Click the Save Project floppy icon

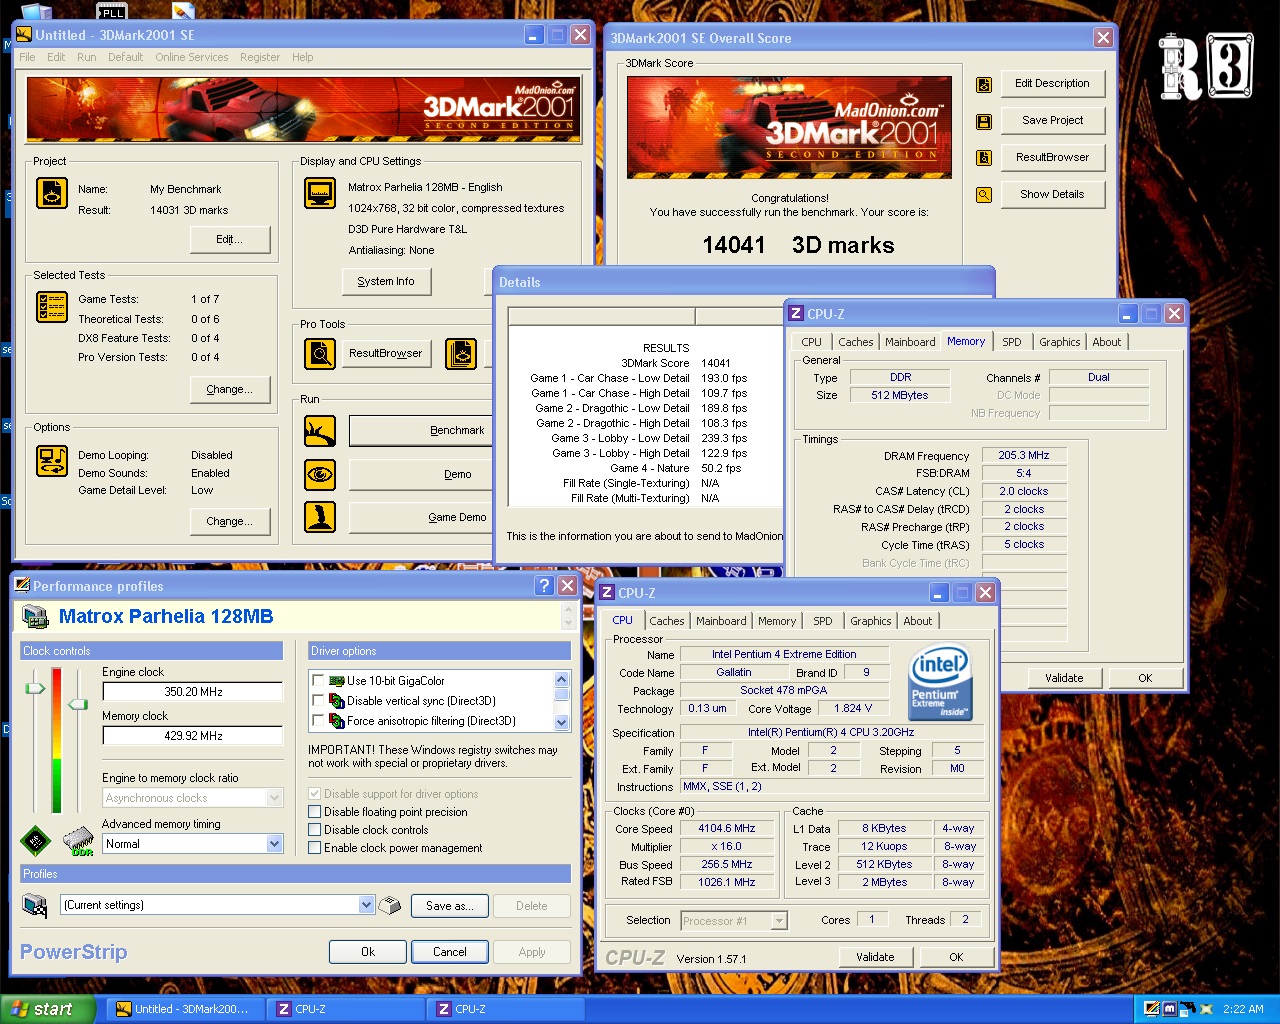(x=984, y=122)
